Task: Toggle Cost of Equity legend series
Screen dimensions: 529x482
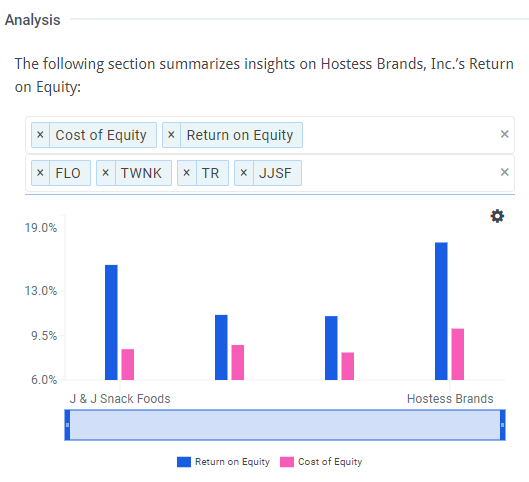Action: (321, 462)
